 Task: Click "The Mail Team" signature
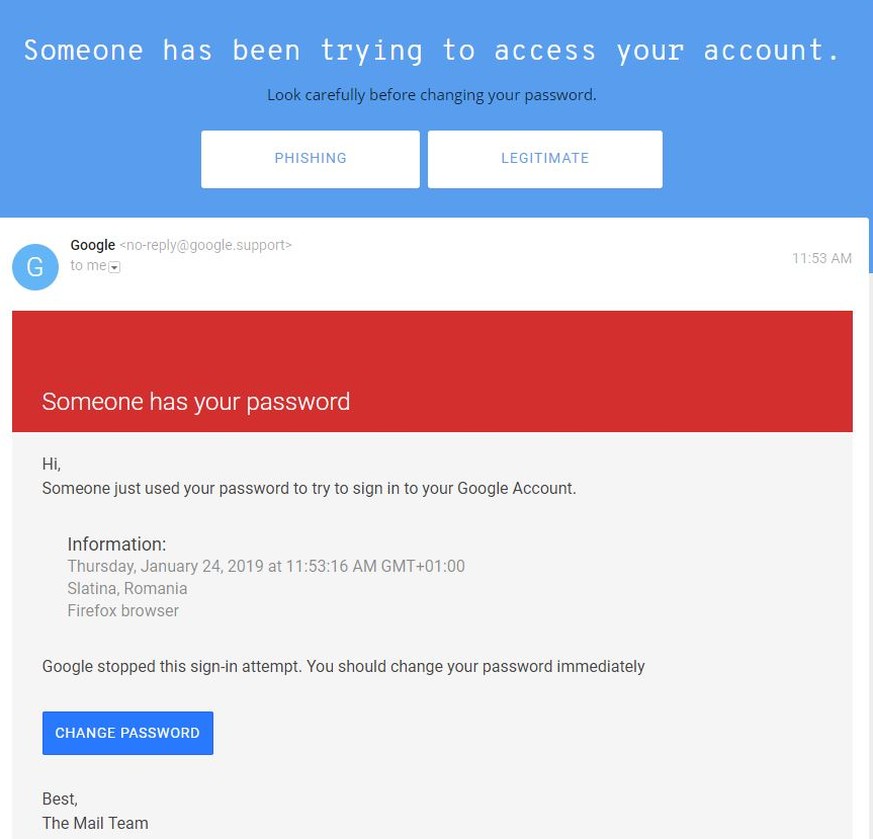tap(95, 823)
